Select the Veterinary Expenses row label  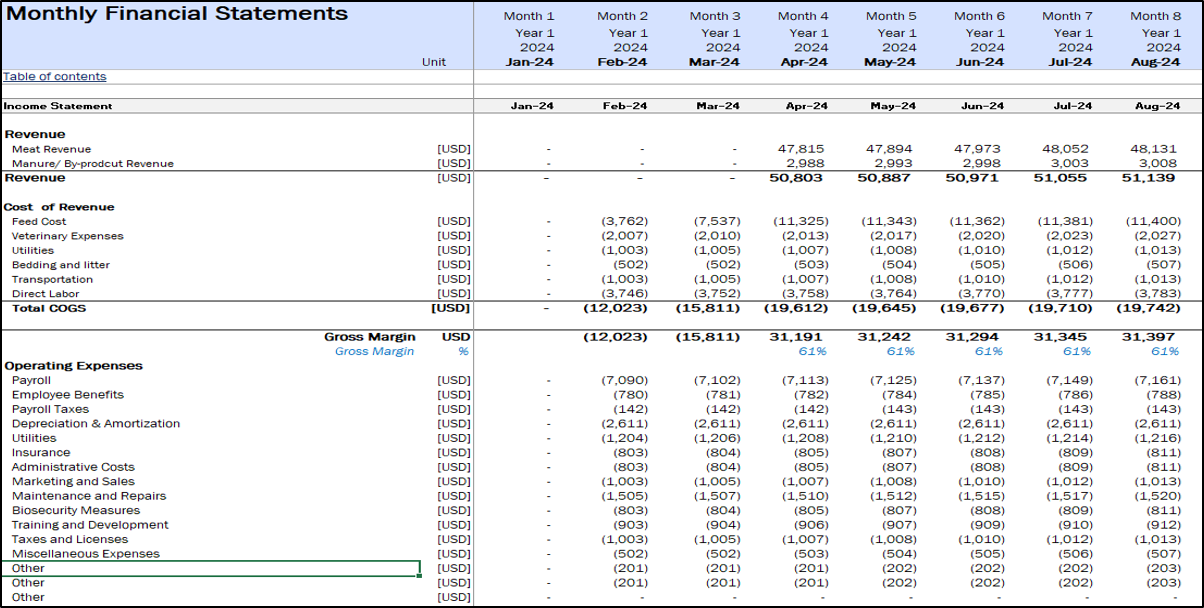pyautogui.click(x=67, y=236)
